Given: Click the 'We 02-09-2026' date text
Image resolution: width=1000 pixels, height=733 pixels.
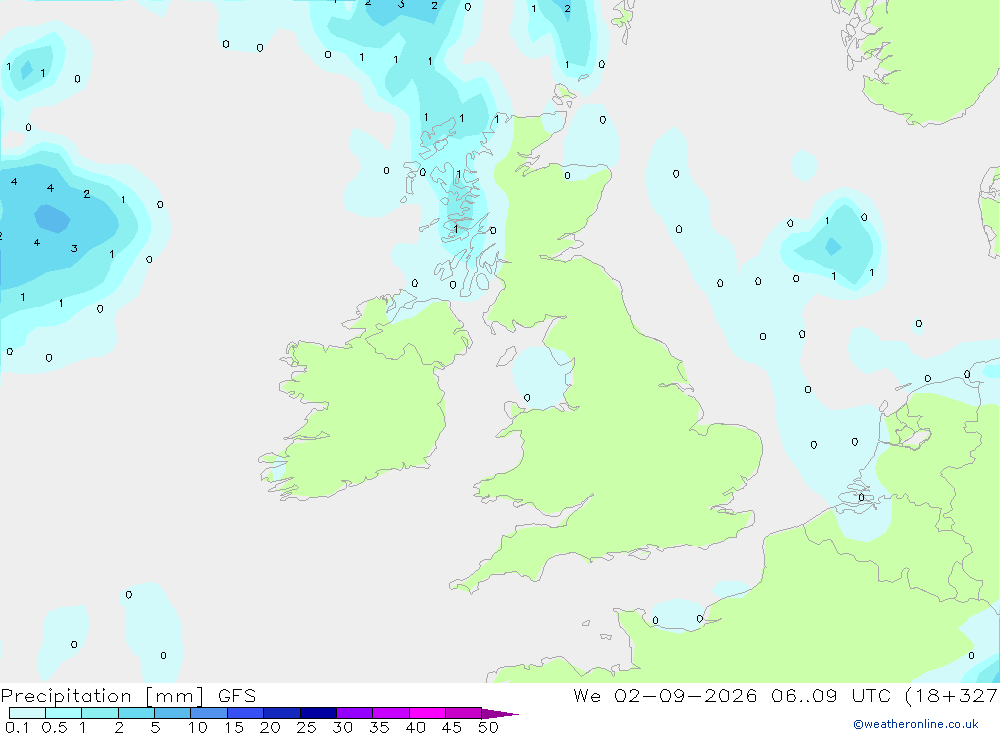Looking at the screenshot, I should click(x=665, y=696).
